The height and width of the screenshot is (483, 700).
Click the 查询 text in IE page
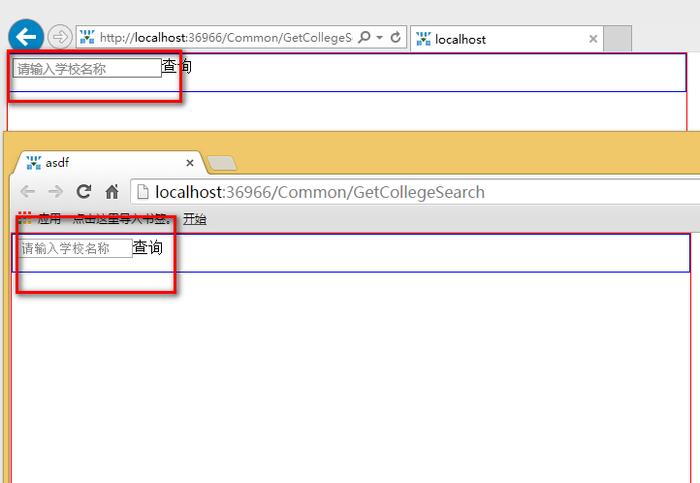(177, 66)
